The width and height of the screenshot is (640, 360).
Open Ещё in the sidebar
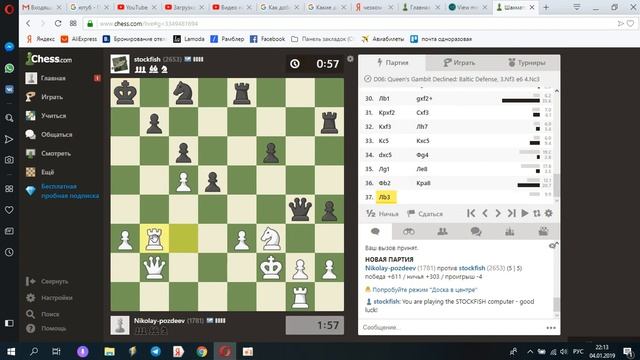(47, 172)
